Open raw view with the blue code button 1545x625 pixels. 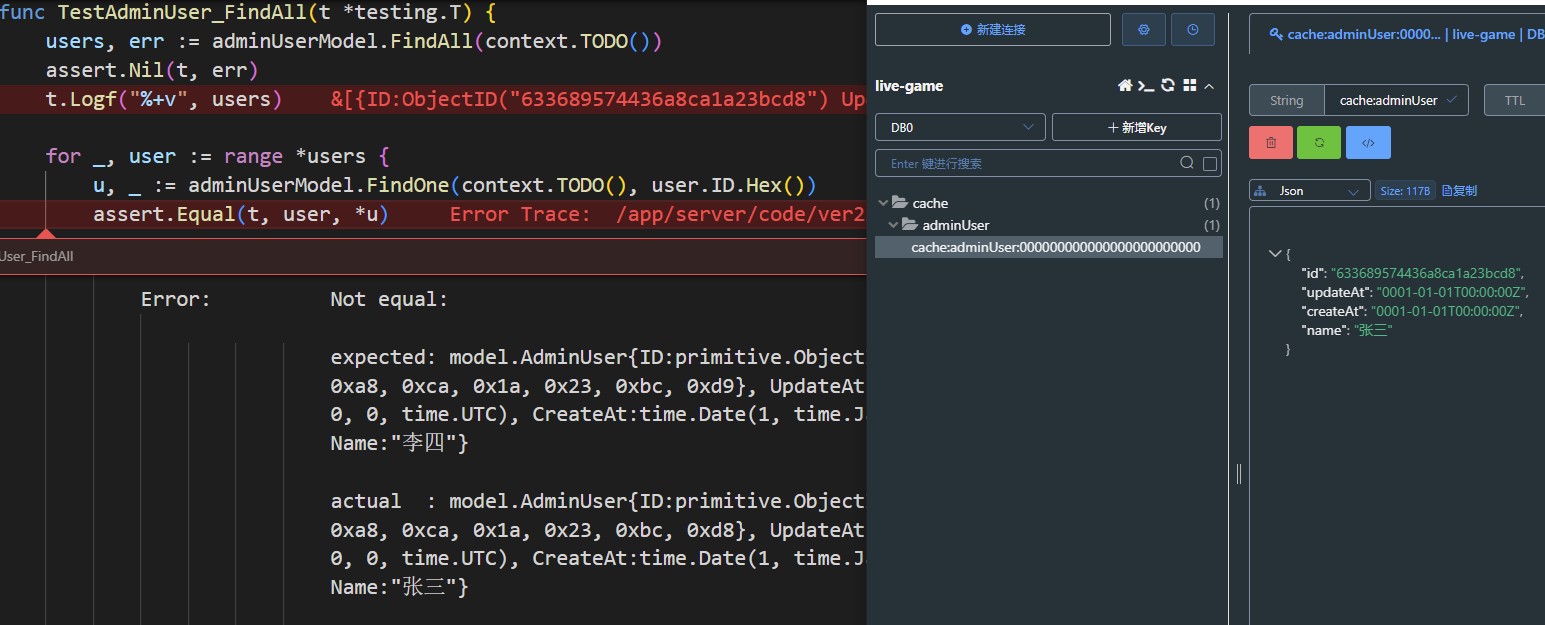pyautogui.click(x=1368, y=142)
